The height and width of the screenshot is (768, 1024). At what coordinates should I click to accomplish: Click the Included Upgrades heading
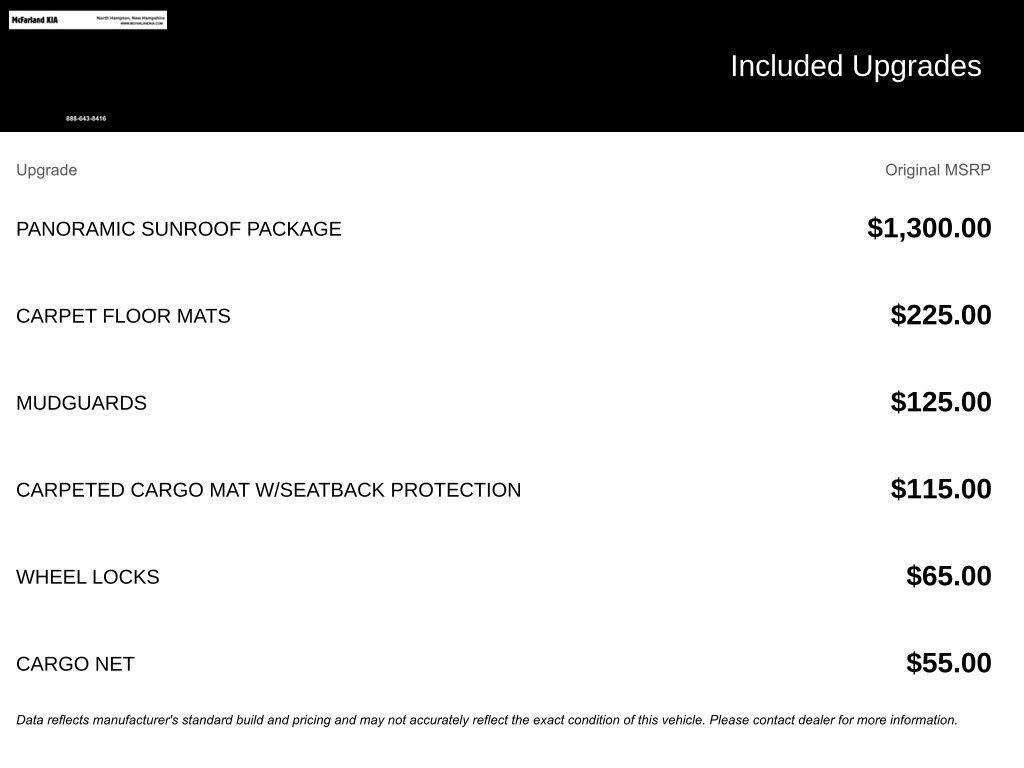(x=855, y=66)
